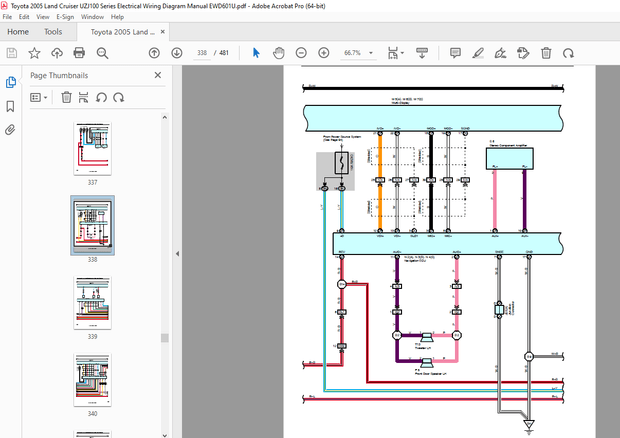Viewport: 620px width, 438px height.
Task: Open the File menu
Action: (7, 17)
